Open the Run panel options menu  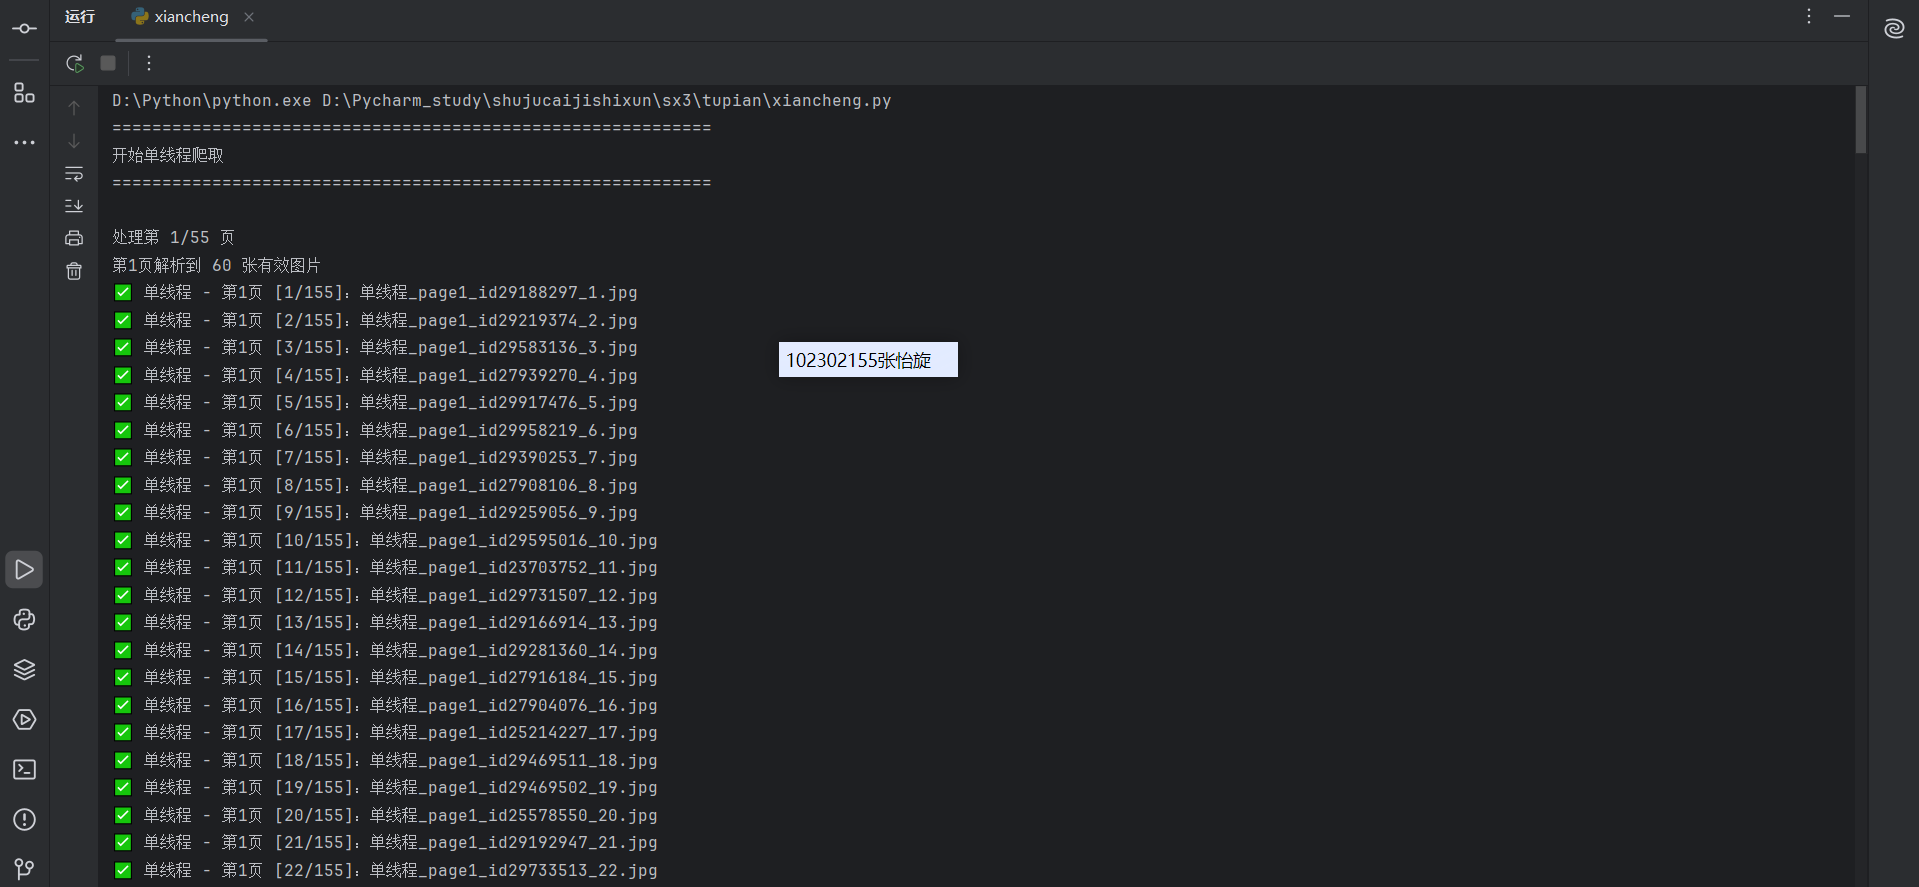pos(1809,16)
